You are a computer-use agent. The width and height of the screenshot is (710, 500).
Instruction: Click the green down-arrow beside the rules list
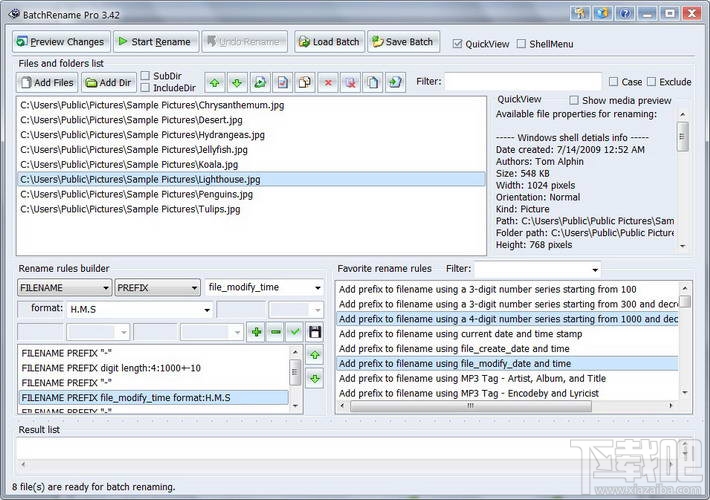[315, 378]
